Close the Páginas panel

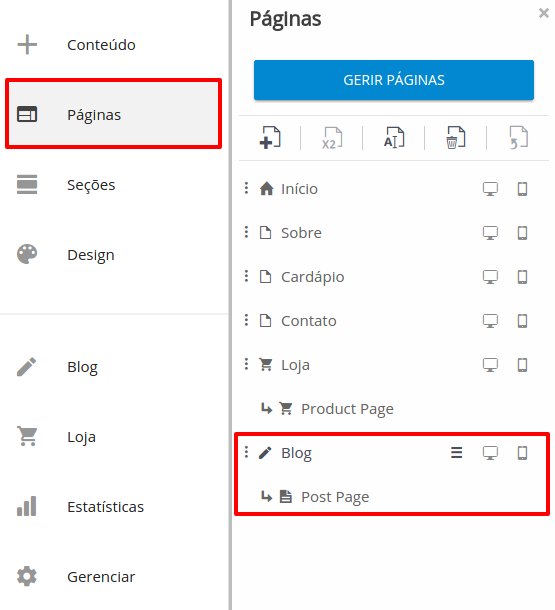pos(544,13)
